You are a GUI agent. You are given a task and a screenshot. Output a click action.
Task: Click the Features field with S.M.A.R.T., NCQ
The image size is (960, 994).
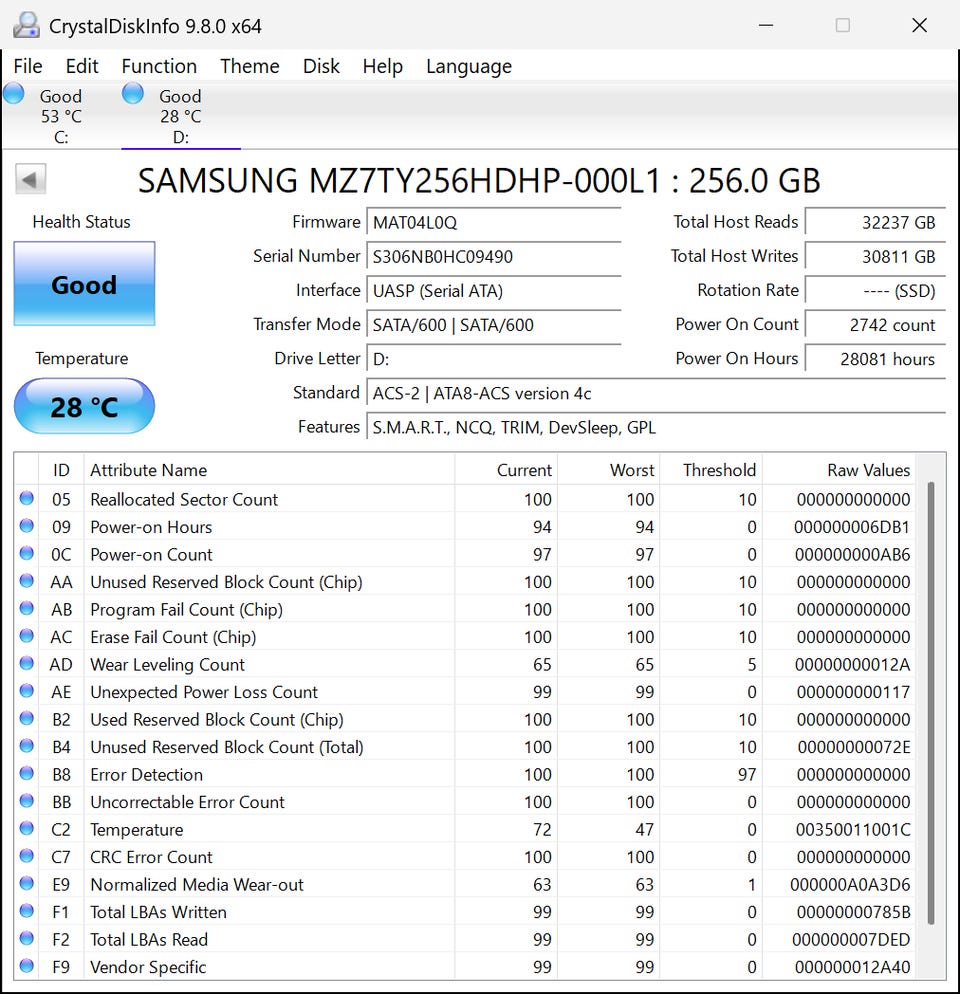point(656,428)
